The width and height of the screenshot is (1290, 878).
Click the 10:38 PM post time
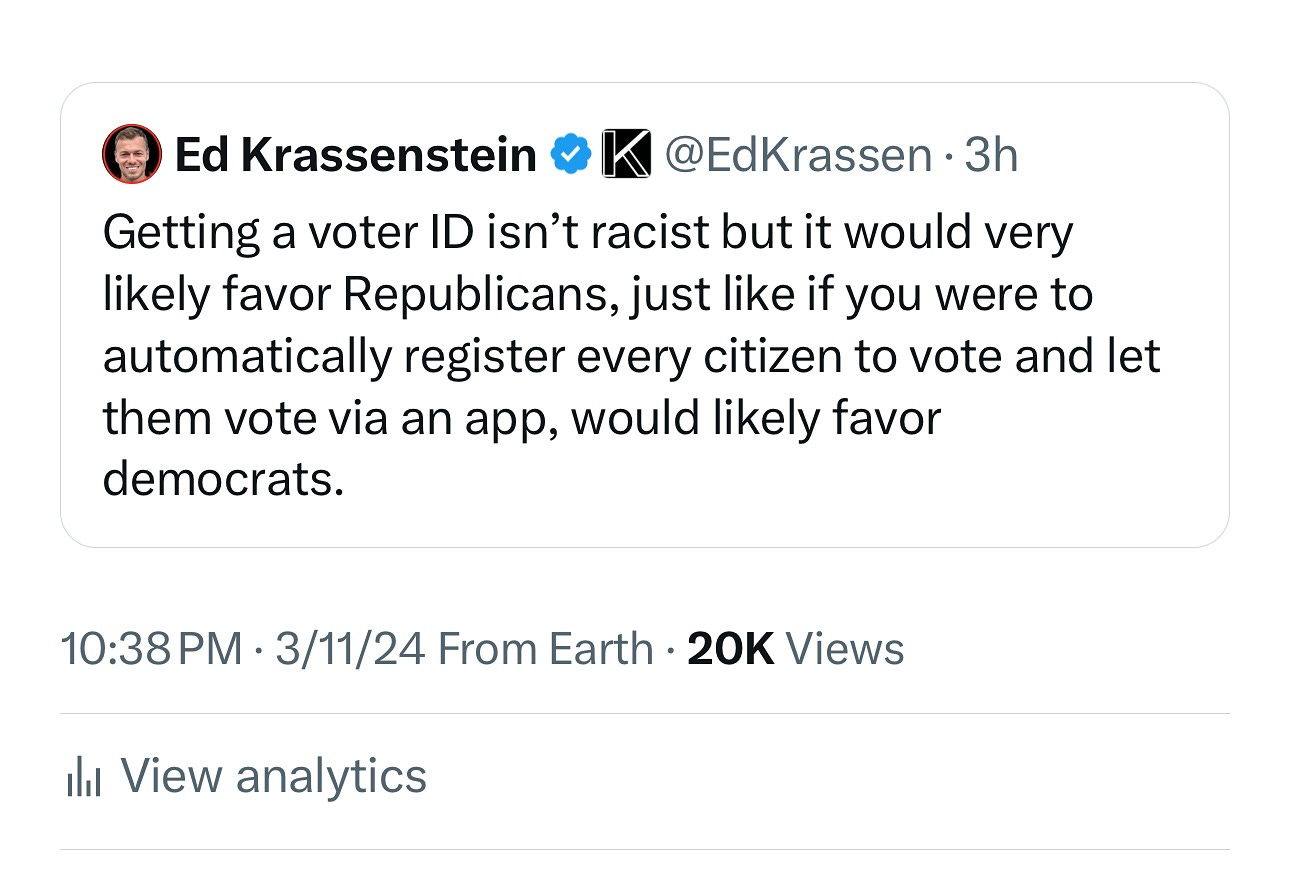click(152, 649)
